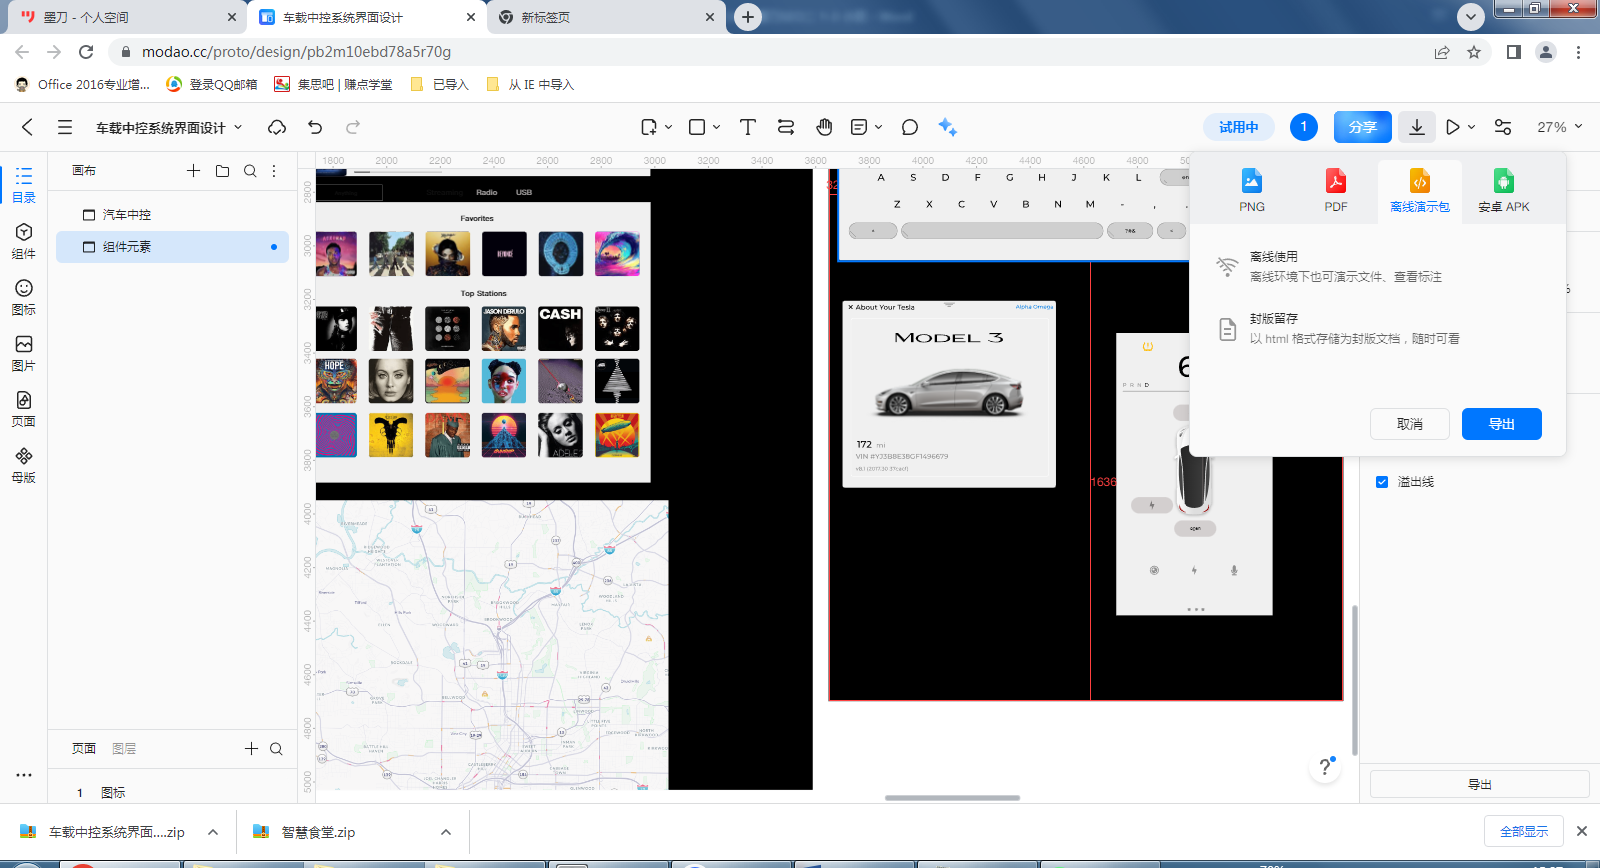This screenshot has width=1600, height=868.
Task: Open the help question mark button
Action: (1325, 766)
